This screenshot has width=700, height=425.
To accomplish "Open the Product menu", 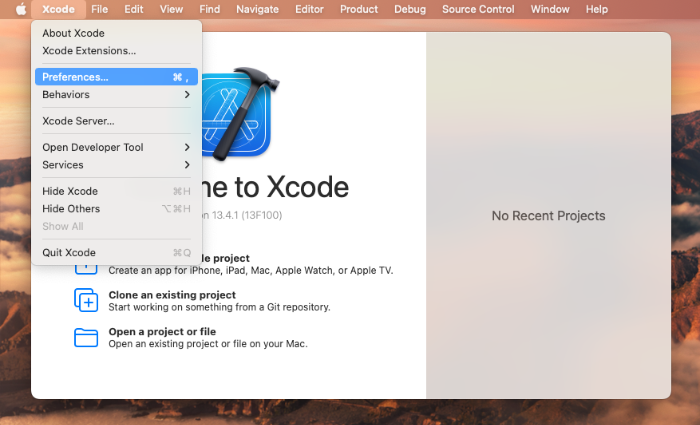I will (359, 9).
